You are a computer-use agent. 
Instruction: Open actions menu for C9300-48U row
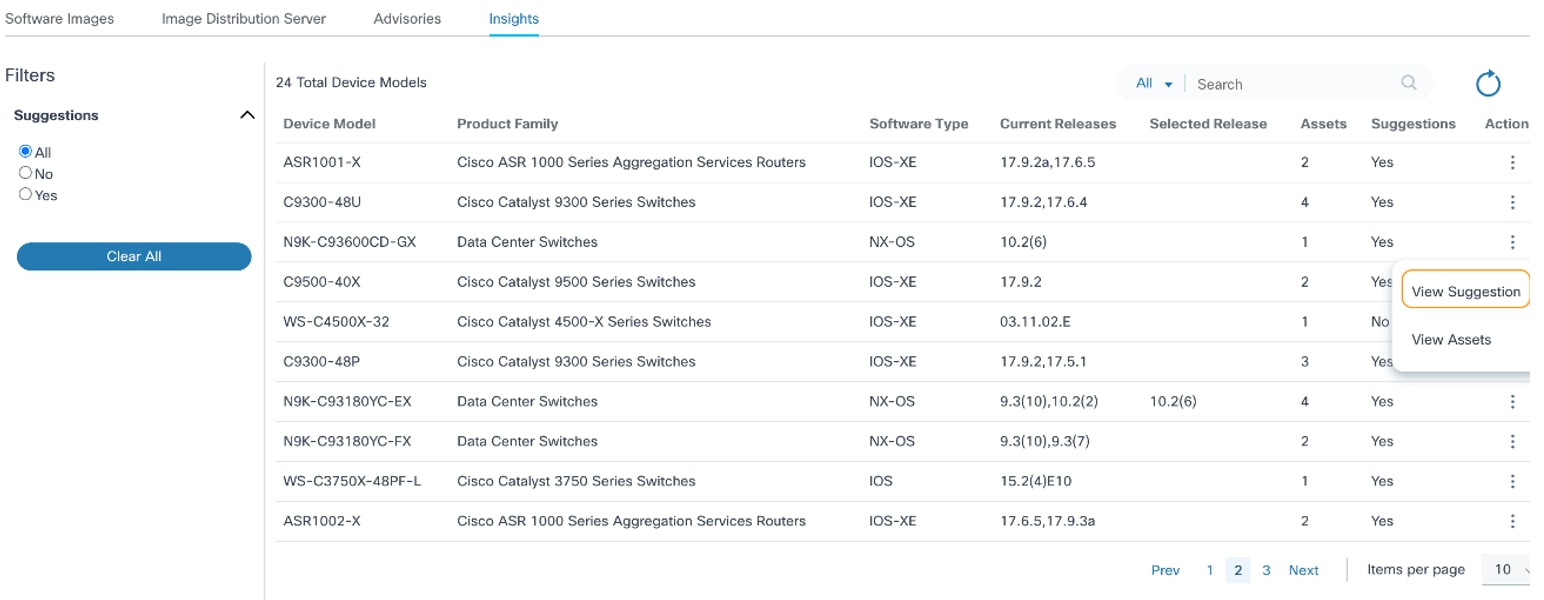pyautogui.click(x=1512, y=202)
